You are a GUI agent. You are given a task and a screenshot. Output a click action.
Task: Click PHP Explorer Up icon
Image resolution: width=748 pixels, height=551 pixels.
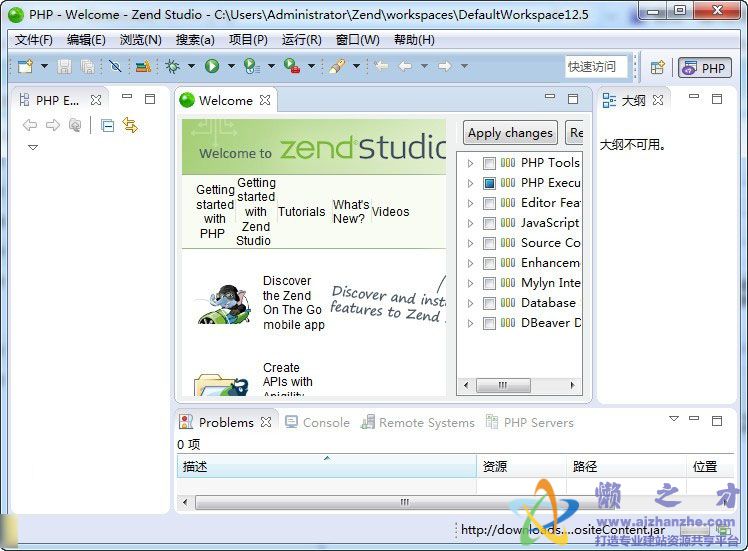click(x=75, y=125)
